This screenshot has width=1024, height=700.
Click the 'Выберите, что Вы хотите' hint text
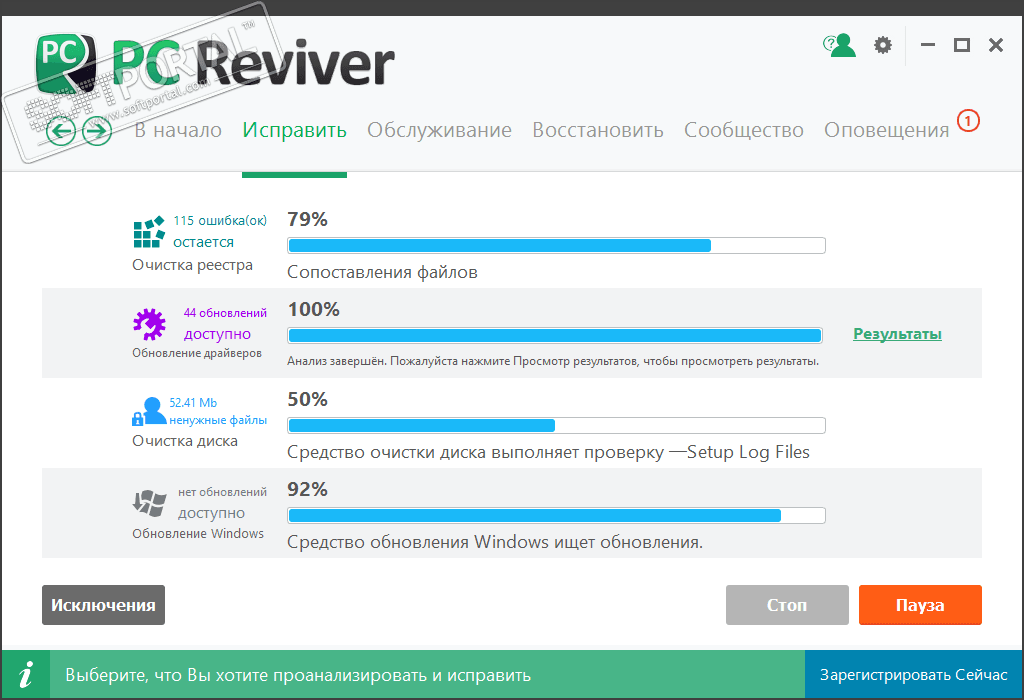pos(298,675)
